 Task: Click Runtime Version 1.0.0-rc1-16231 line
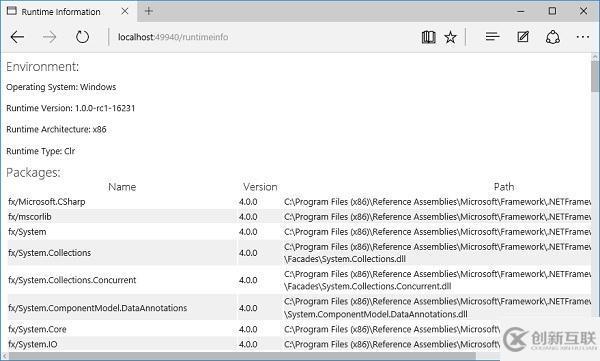click(x=71, y=108)
